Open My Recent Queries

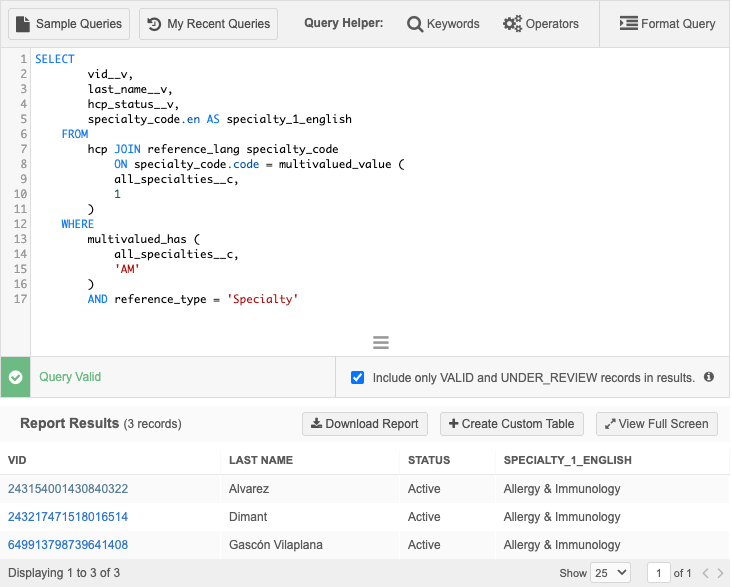[208, 24]
